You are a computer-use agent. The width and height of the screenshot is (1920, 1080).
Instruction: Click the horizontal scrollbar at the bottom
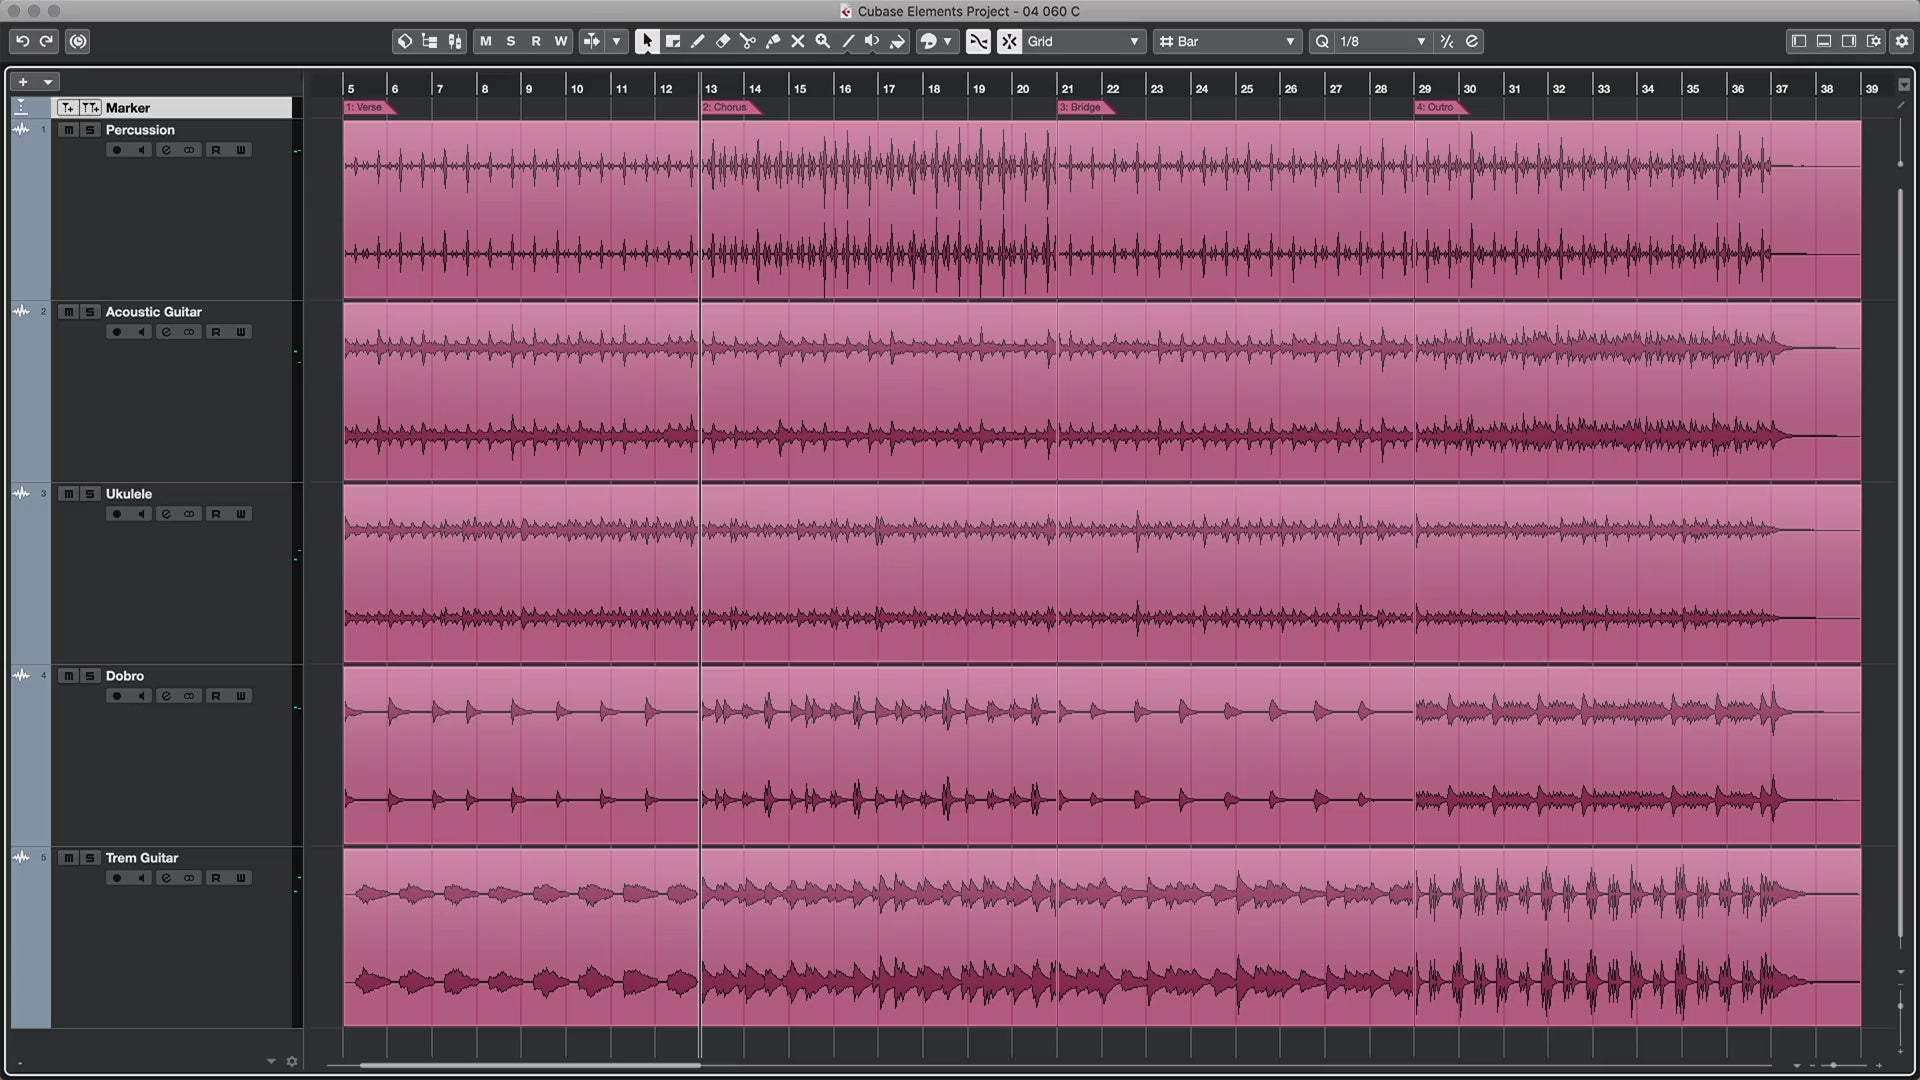pos(530,1065)
